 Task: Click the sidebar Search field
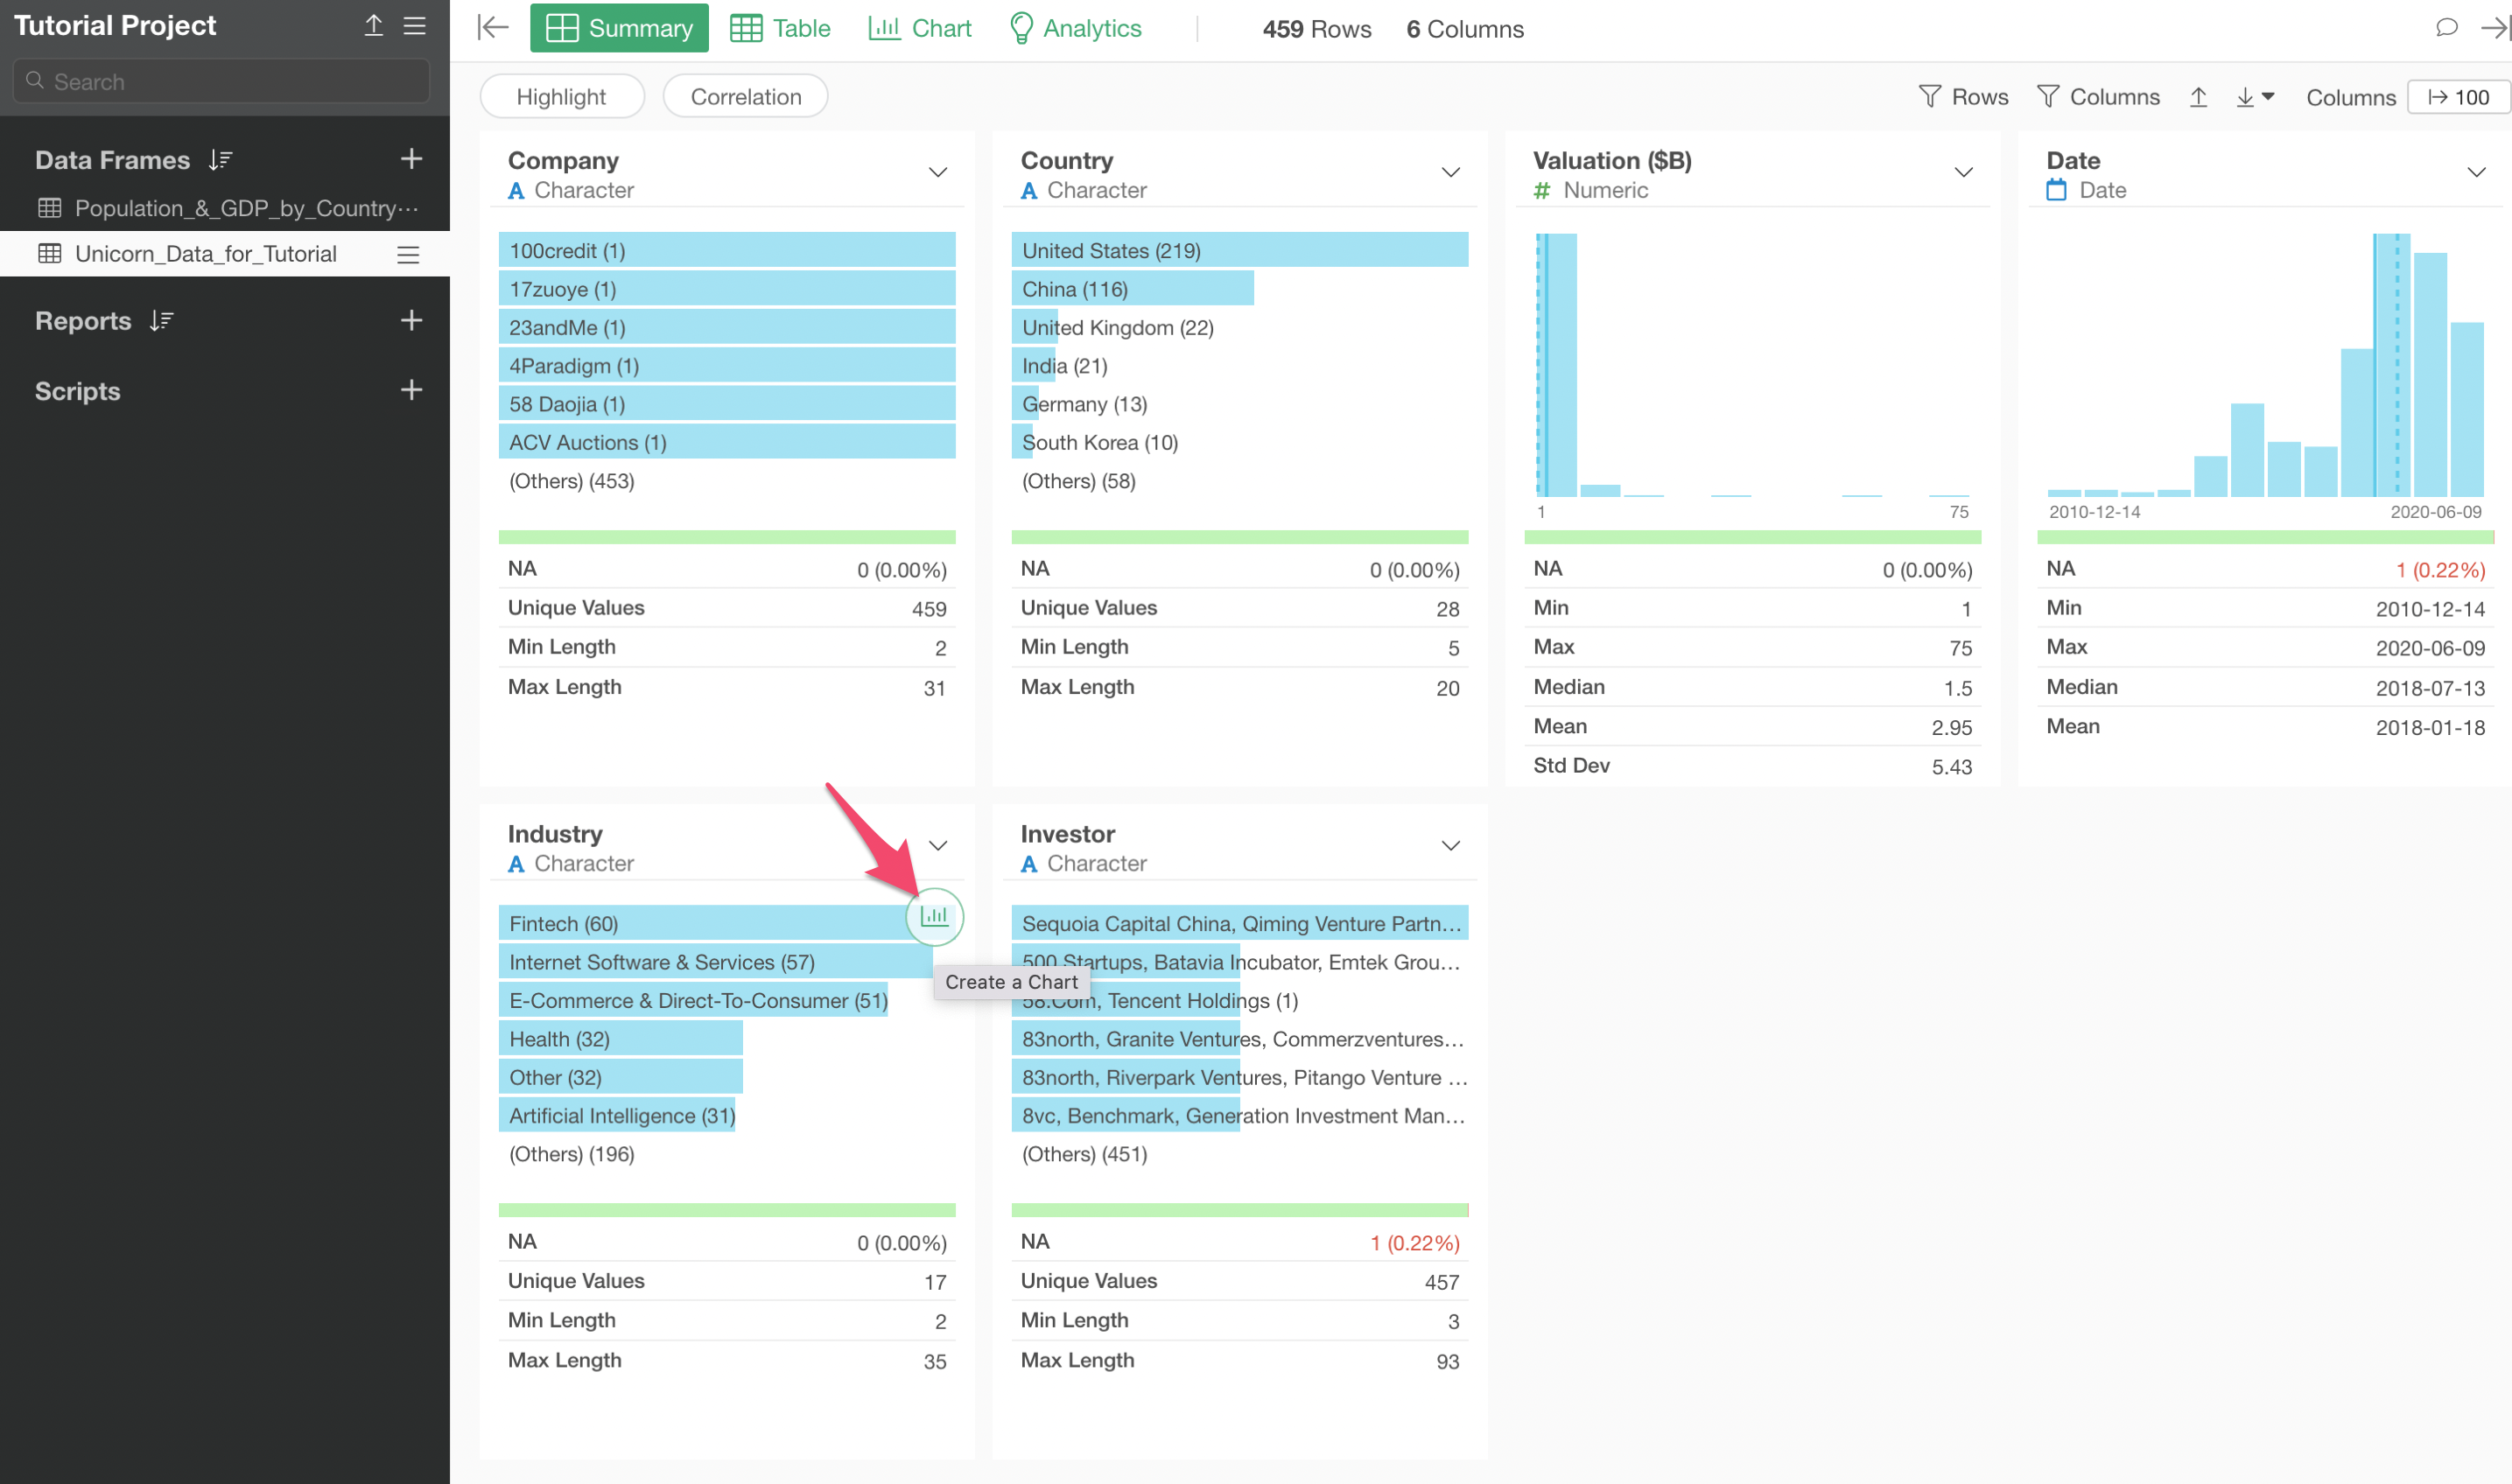click(222, 82)
